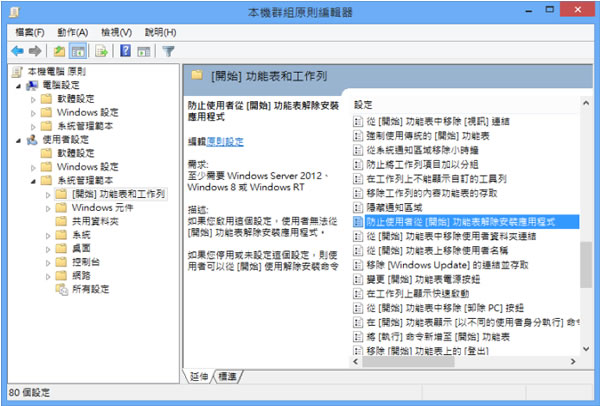Expand Windows 設定 under 使用者設定
The height and width of the screenshot is (406, 600).
(x=33, y=168)
